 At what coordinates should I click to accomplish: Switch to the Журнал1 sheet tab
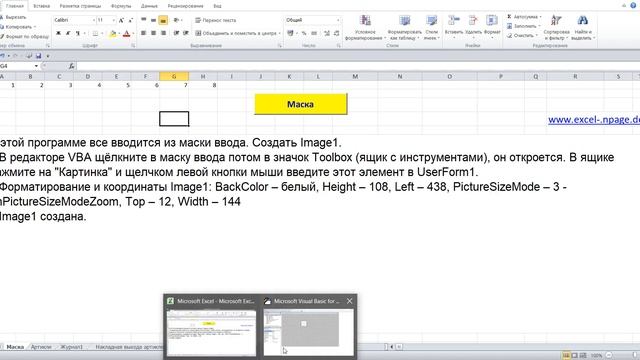71,347
